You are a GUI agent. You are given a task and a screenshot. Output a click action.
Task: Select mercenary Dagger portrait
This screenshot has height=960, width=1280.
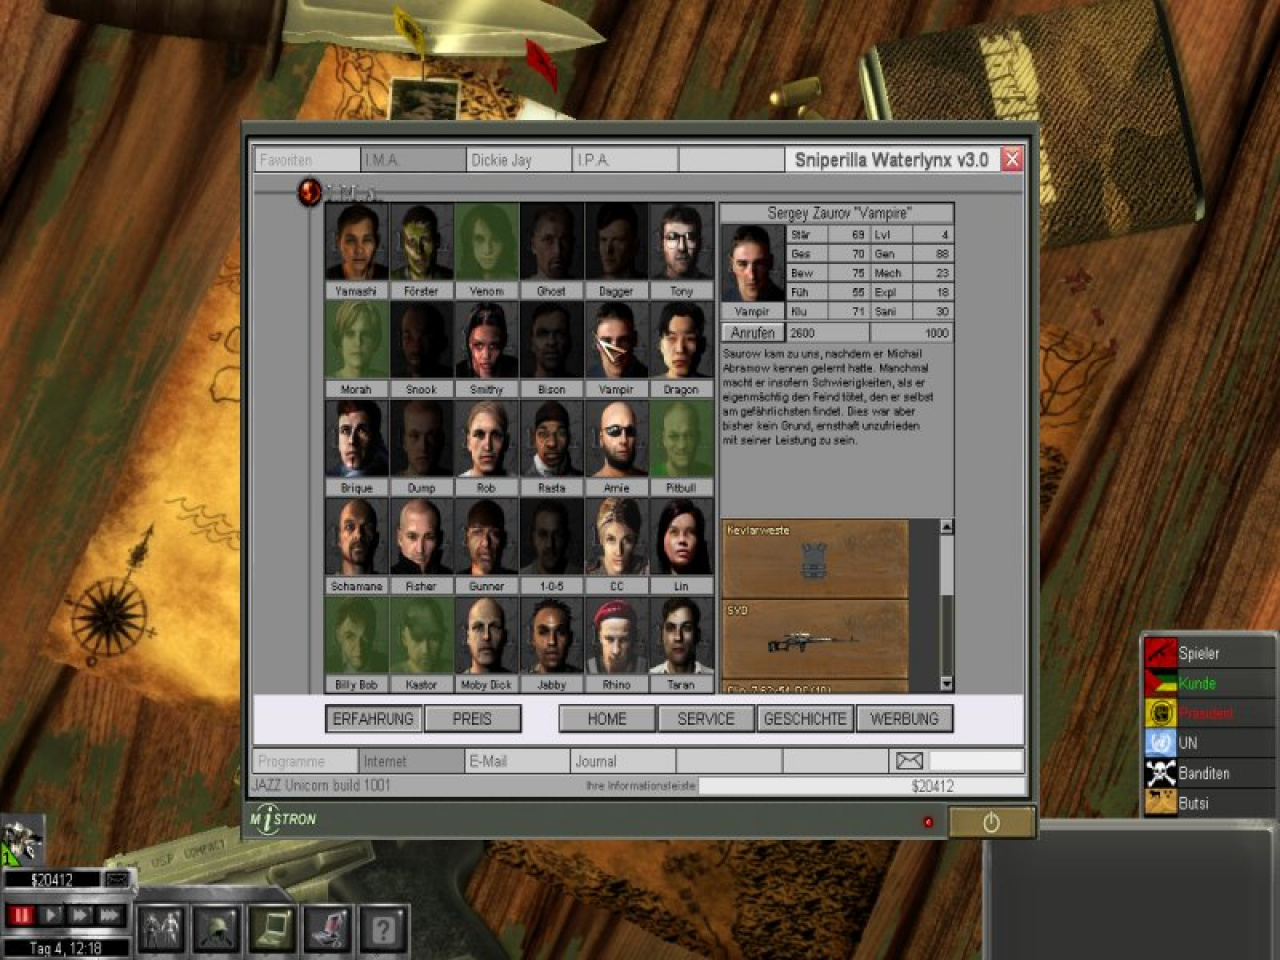[616, 244]
